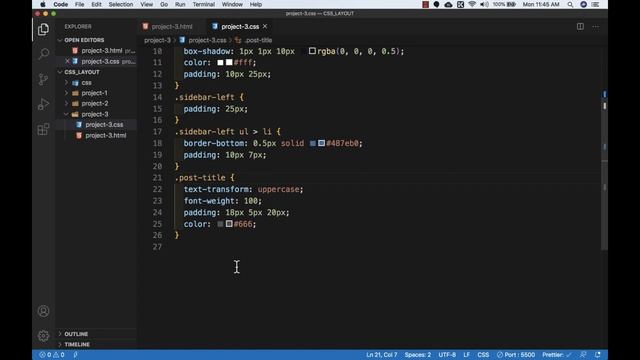
Task: Open the File menu
Action: 79,4
